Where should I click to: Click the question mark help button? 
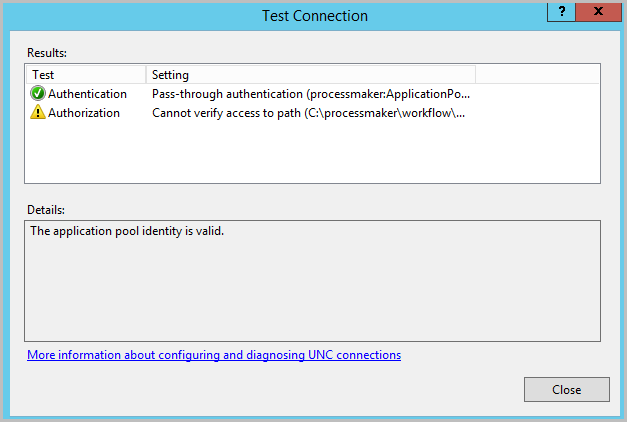(561, 11)
